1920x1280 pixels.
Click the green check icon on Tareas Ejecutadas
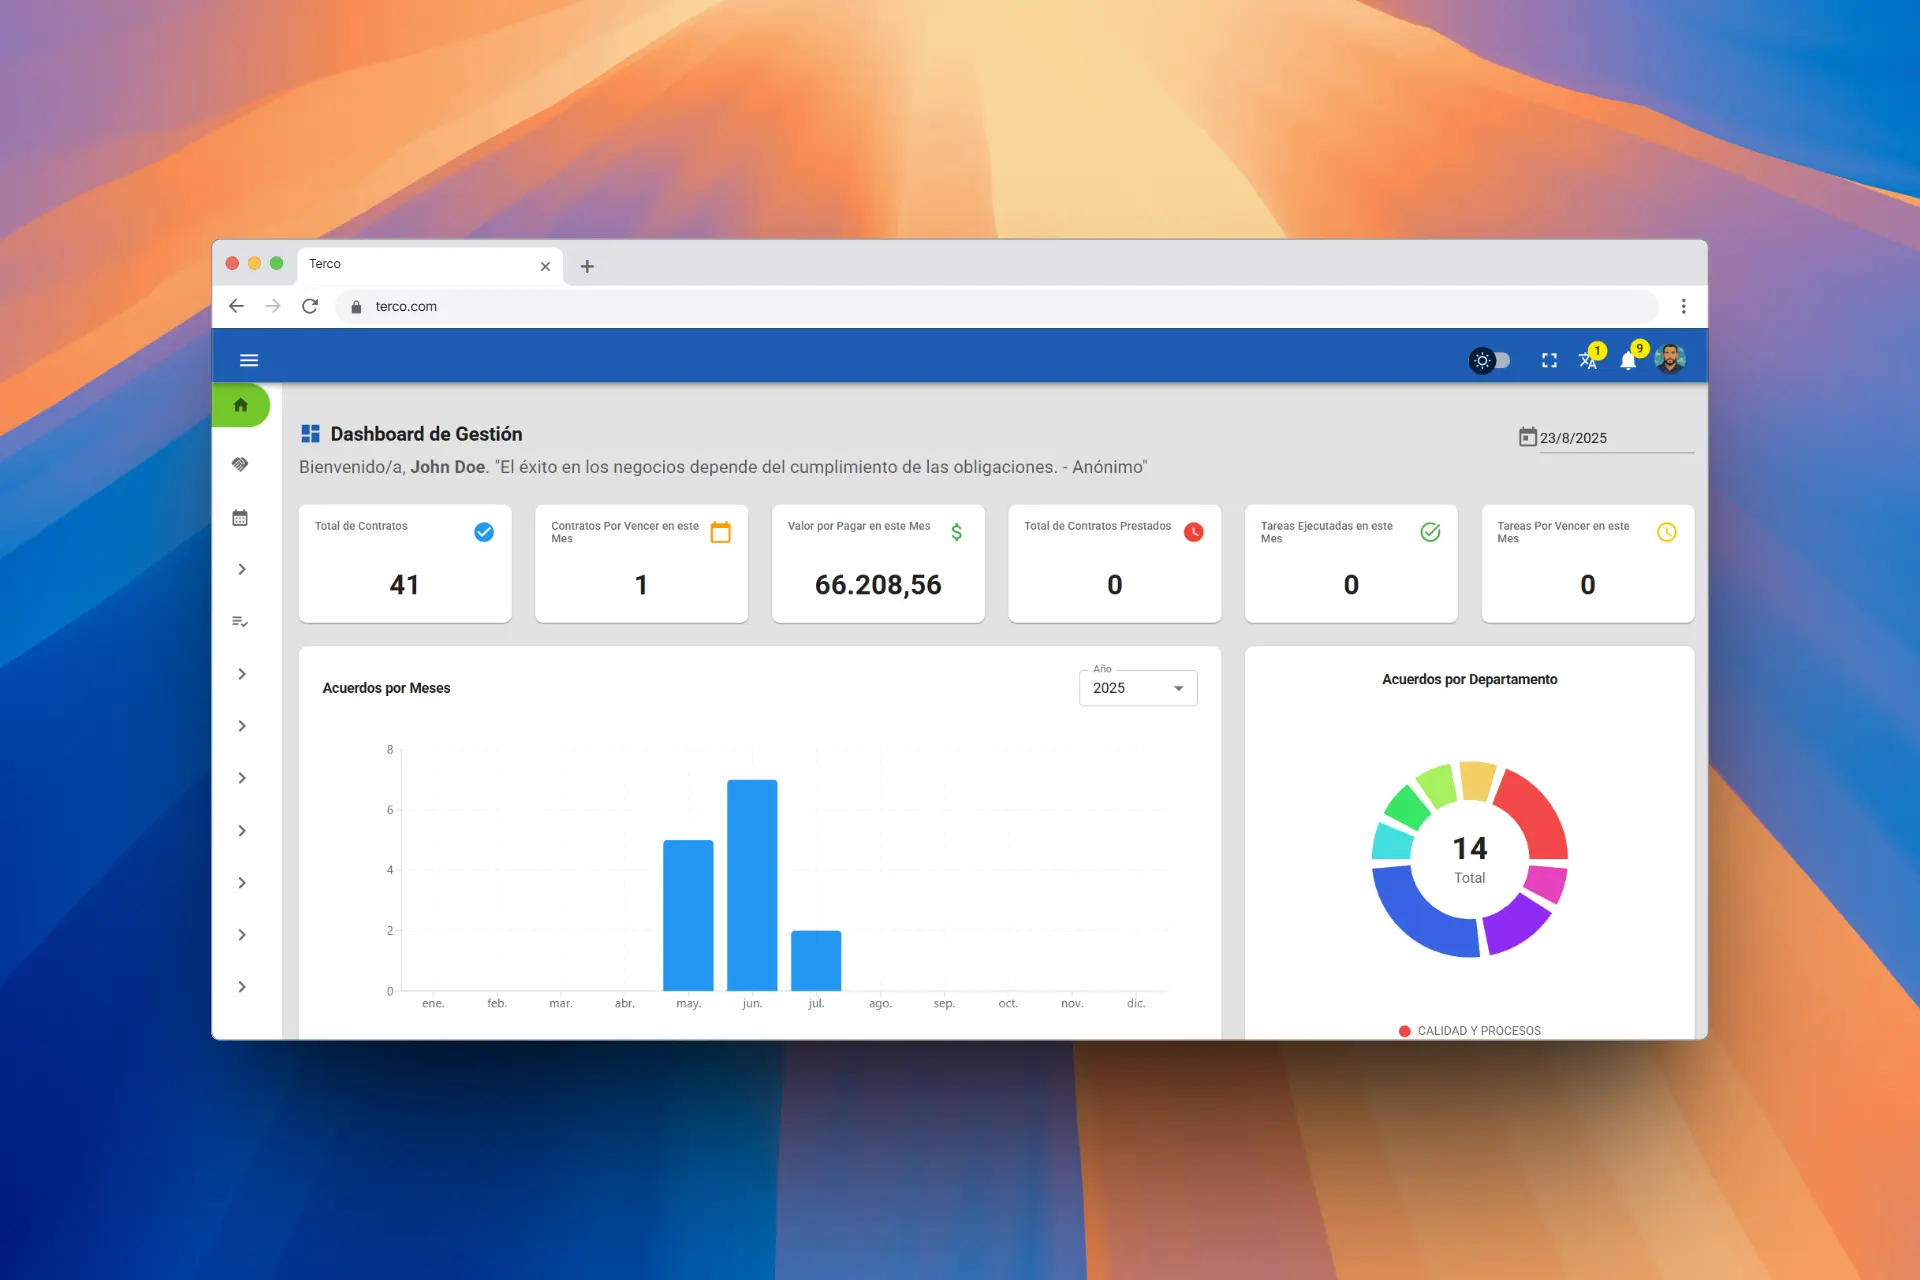(x=1430, y=532)
